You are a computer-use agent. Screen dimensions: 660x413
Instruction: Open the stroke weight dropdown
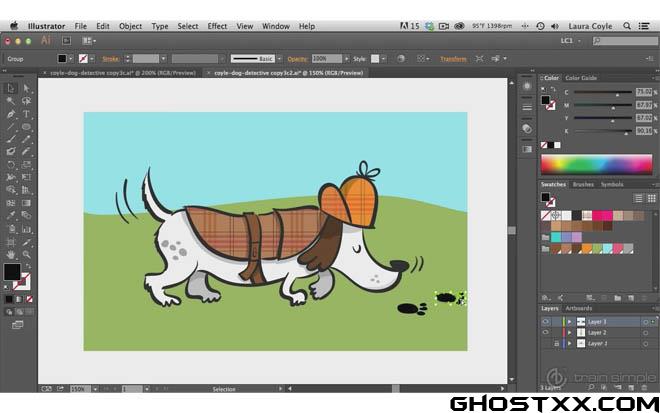coord(163,59)
